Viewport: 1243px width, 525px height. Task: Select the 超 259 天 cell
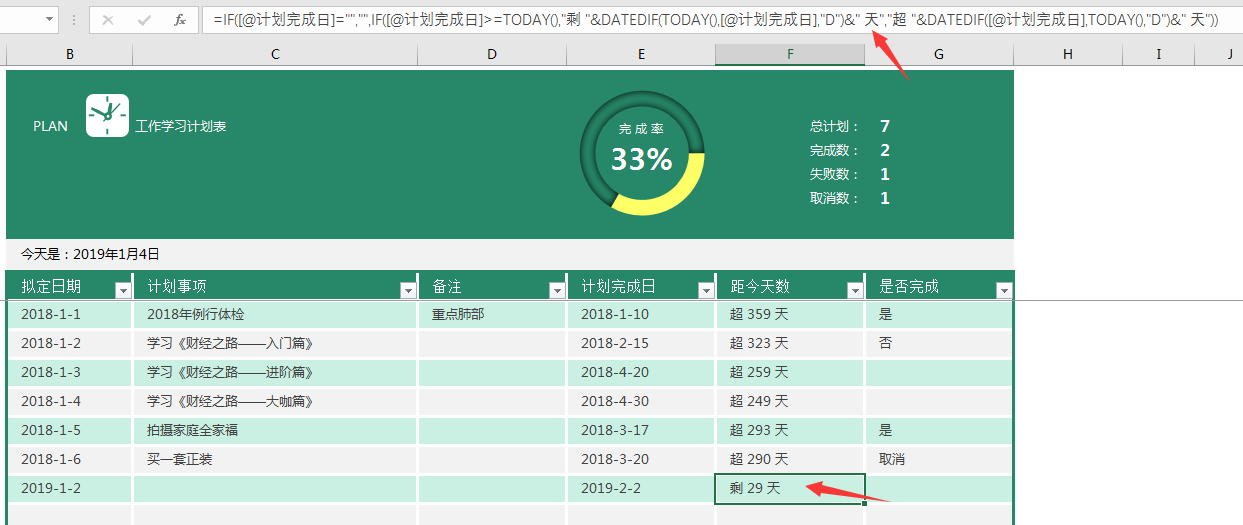click(790, 372)
